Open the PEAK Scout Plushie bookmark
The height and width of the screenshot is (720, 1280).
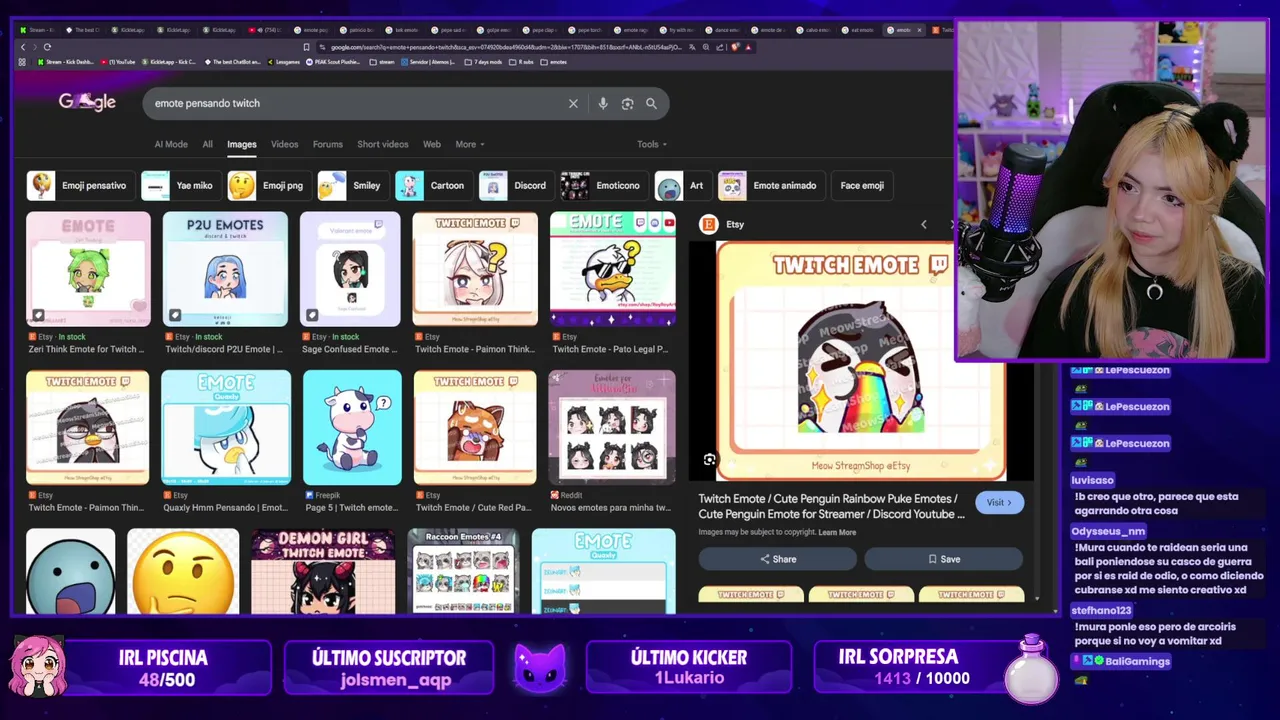click(333, 62)
